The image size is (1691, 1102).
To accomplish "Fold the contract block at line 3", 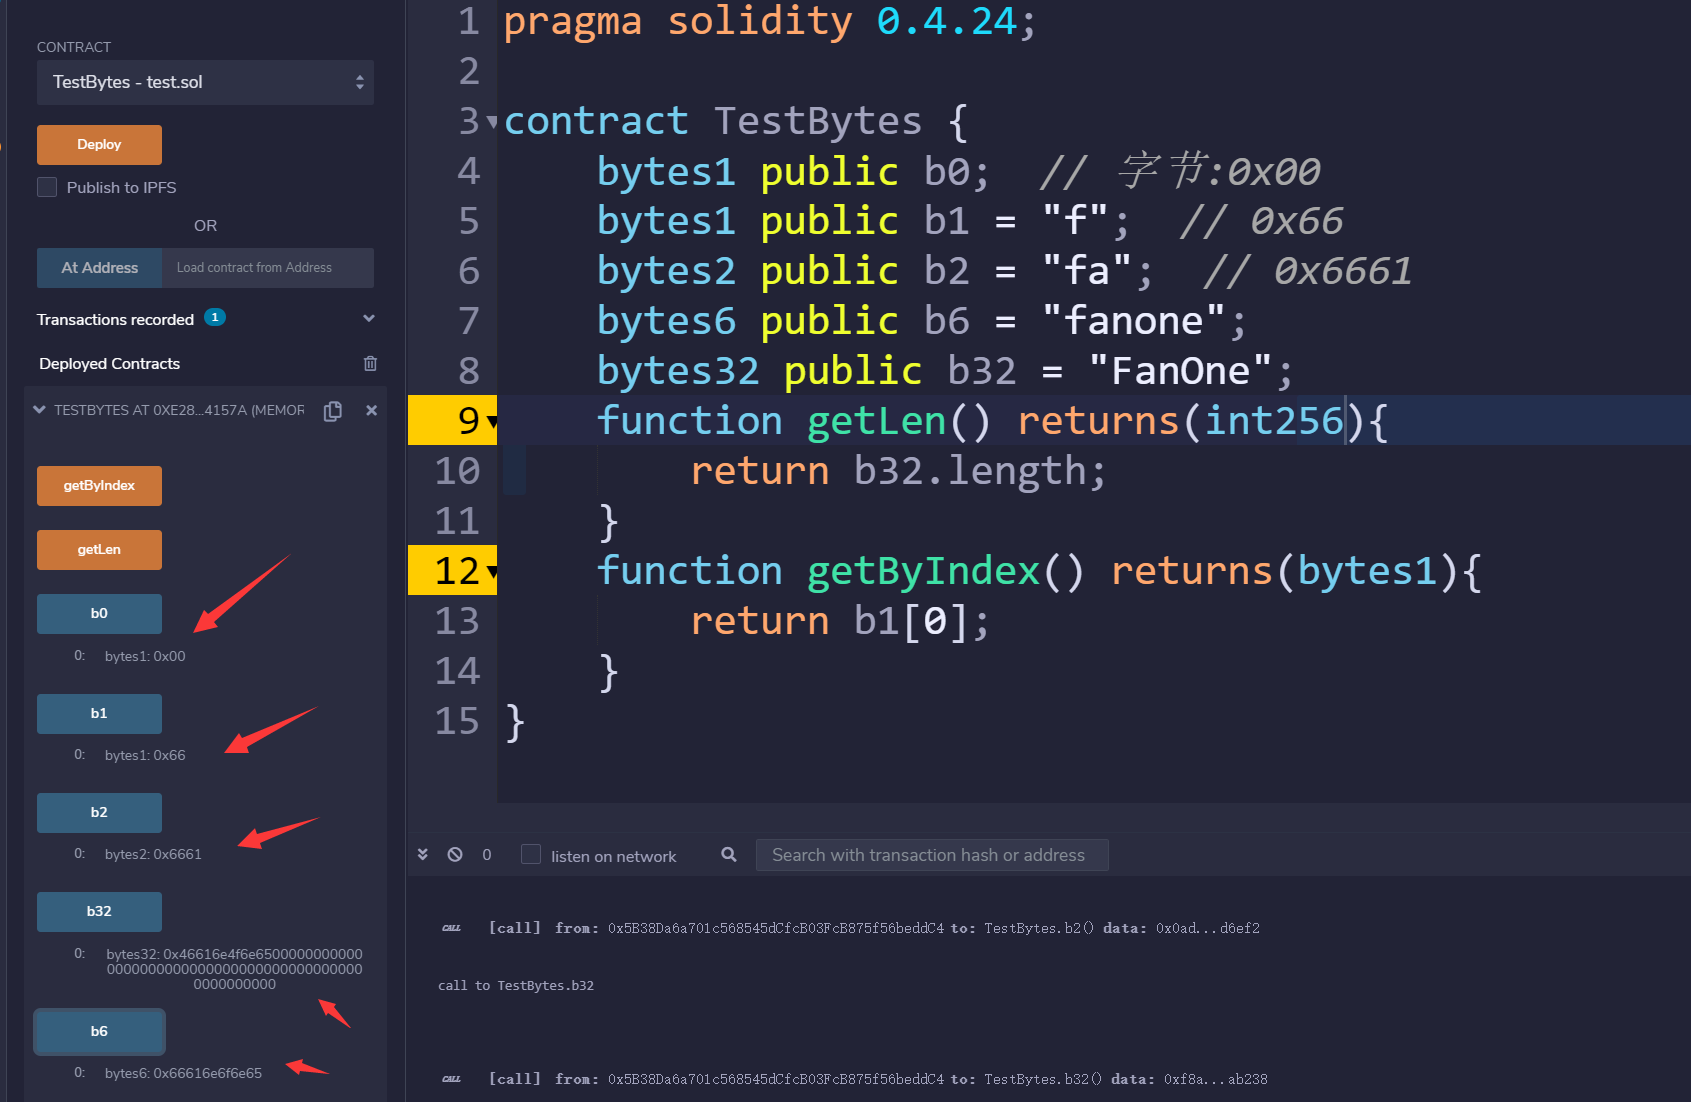I will pyautogui.click(x=491, y=122).
